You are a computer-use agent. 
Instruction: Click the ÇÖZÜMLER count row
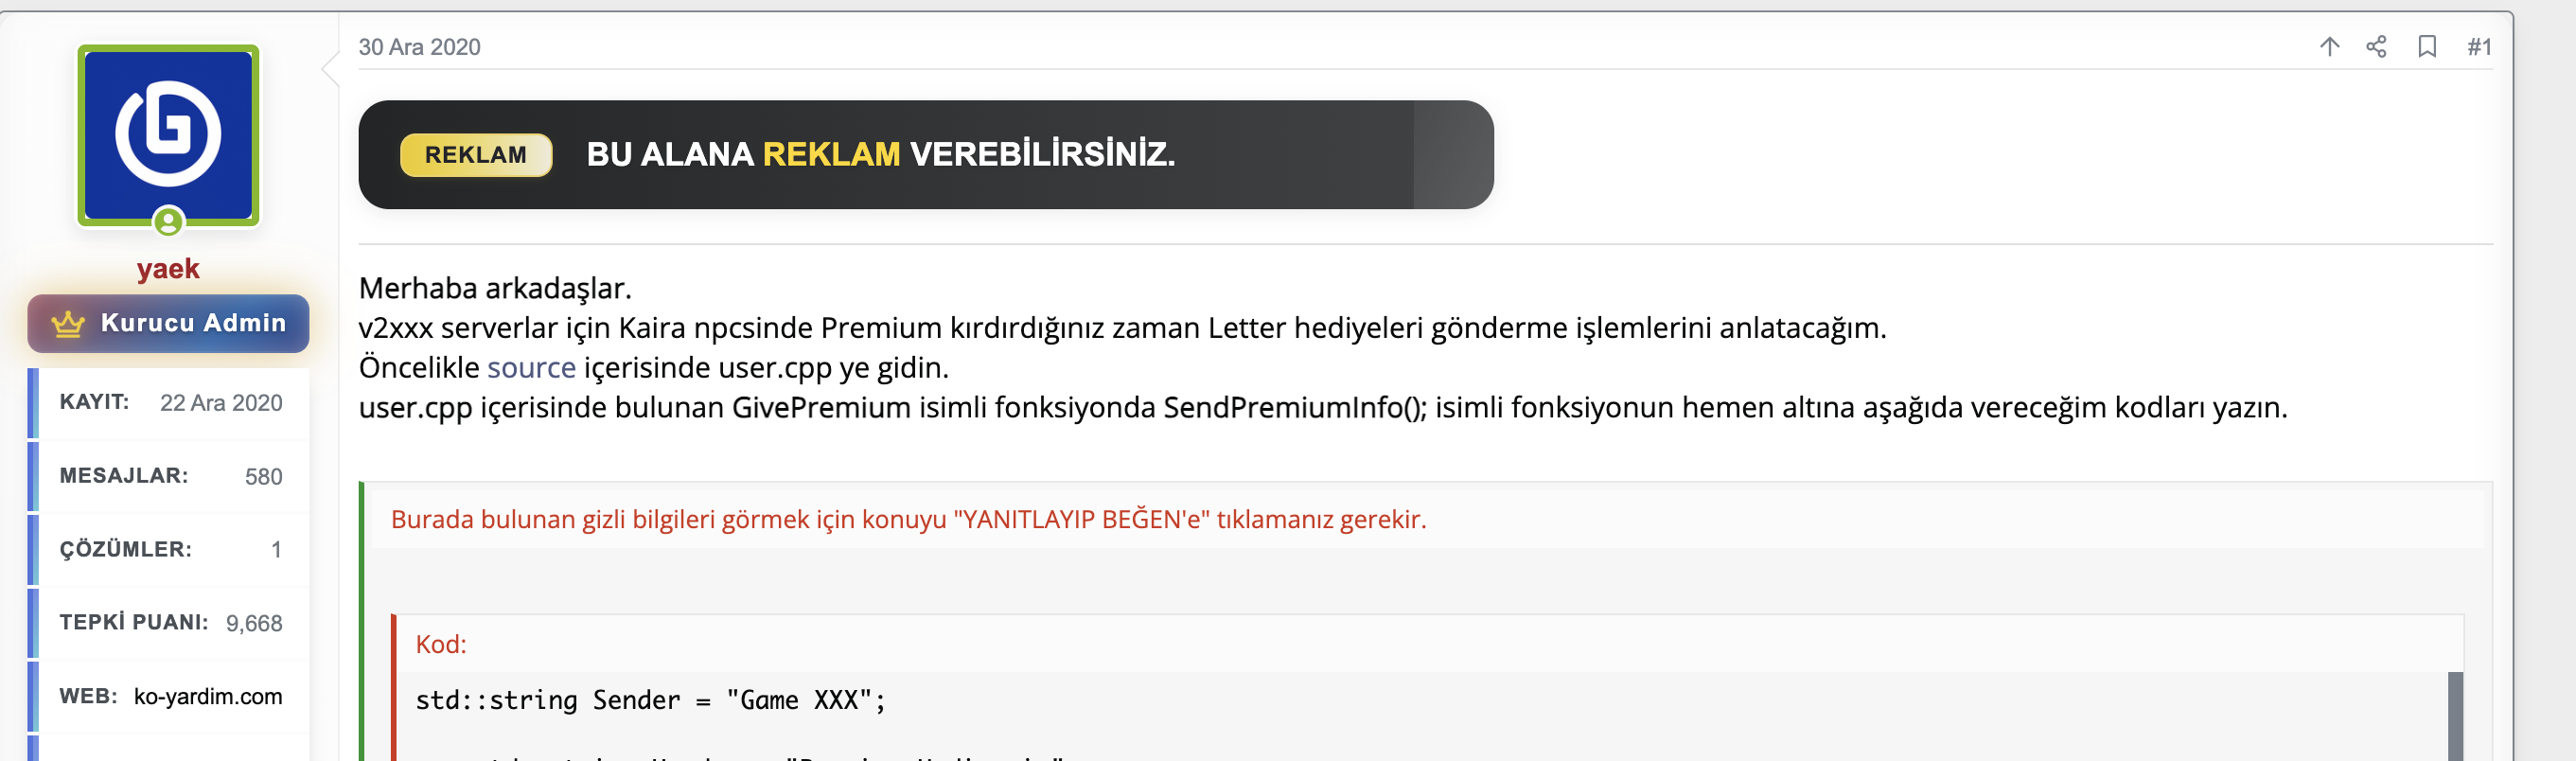coord(170,549)
